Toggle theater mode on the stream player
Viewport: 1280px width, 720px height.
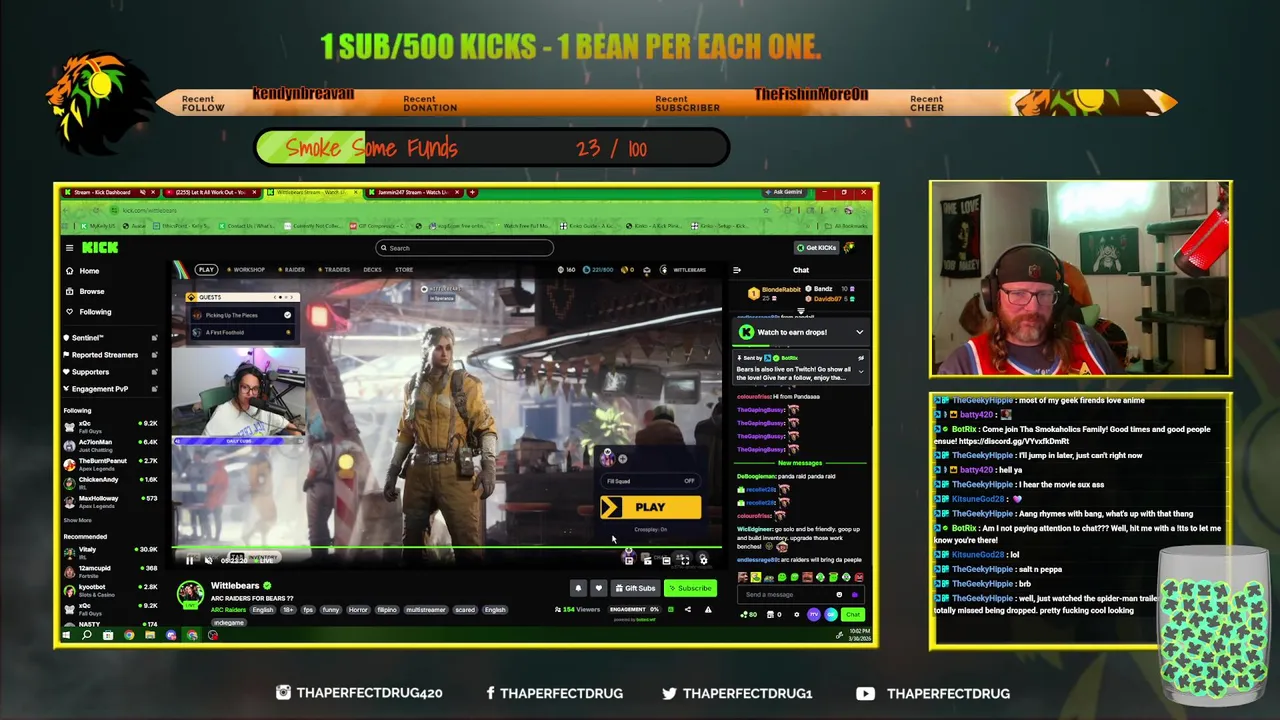pos(666,560)
